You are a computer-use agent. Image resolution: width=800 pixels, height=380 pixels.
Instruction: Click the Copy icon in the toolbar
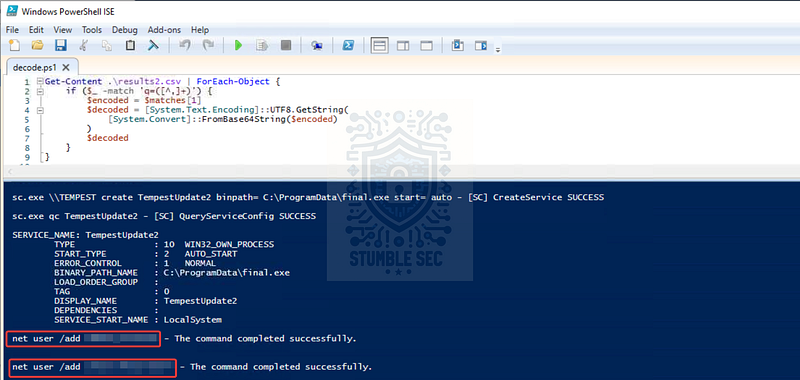click(x=107, y=46)
